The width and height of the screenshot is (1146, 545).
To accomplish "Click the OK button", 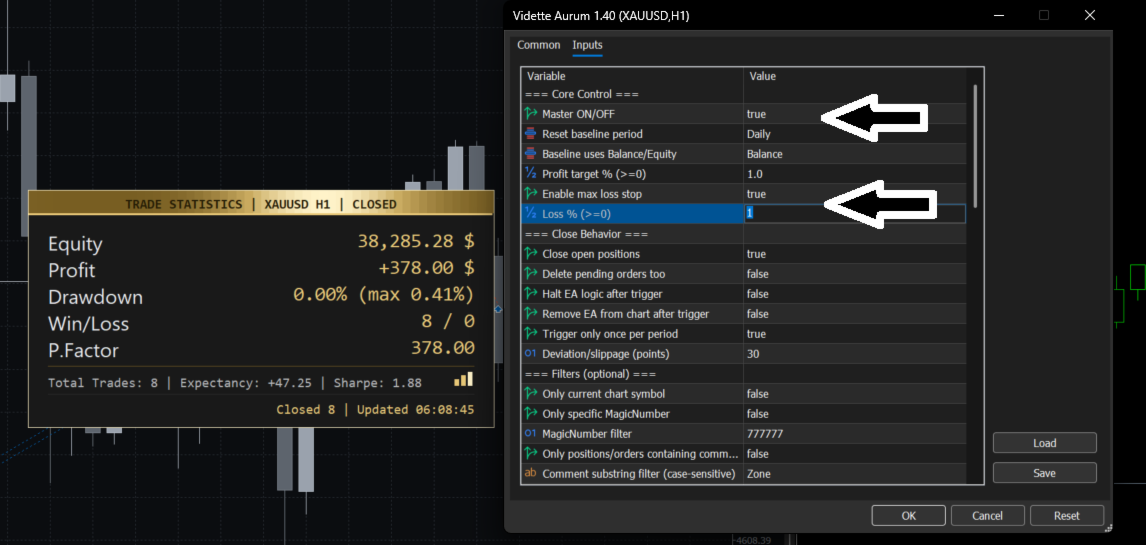I will coord(908,515).
